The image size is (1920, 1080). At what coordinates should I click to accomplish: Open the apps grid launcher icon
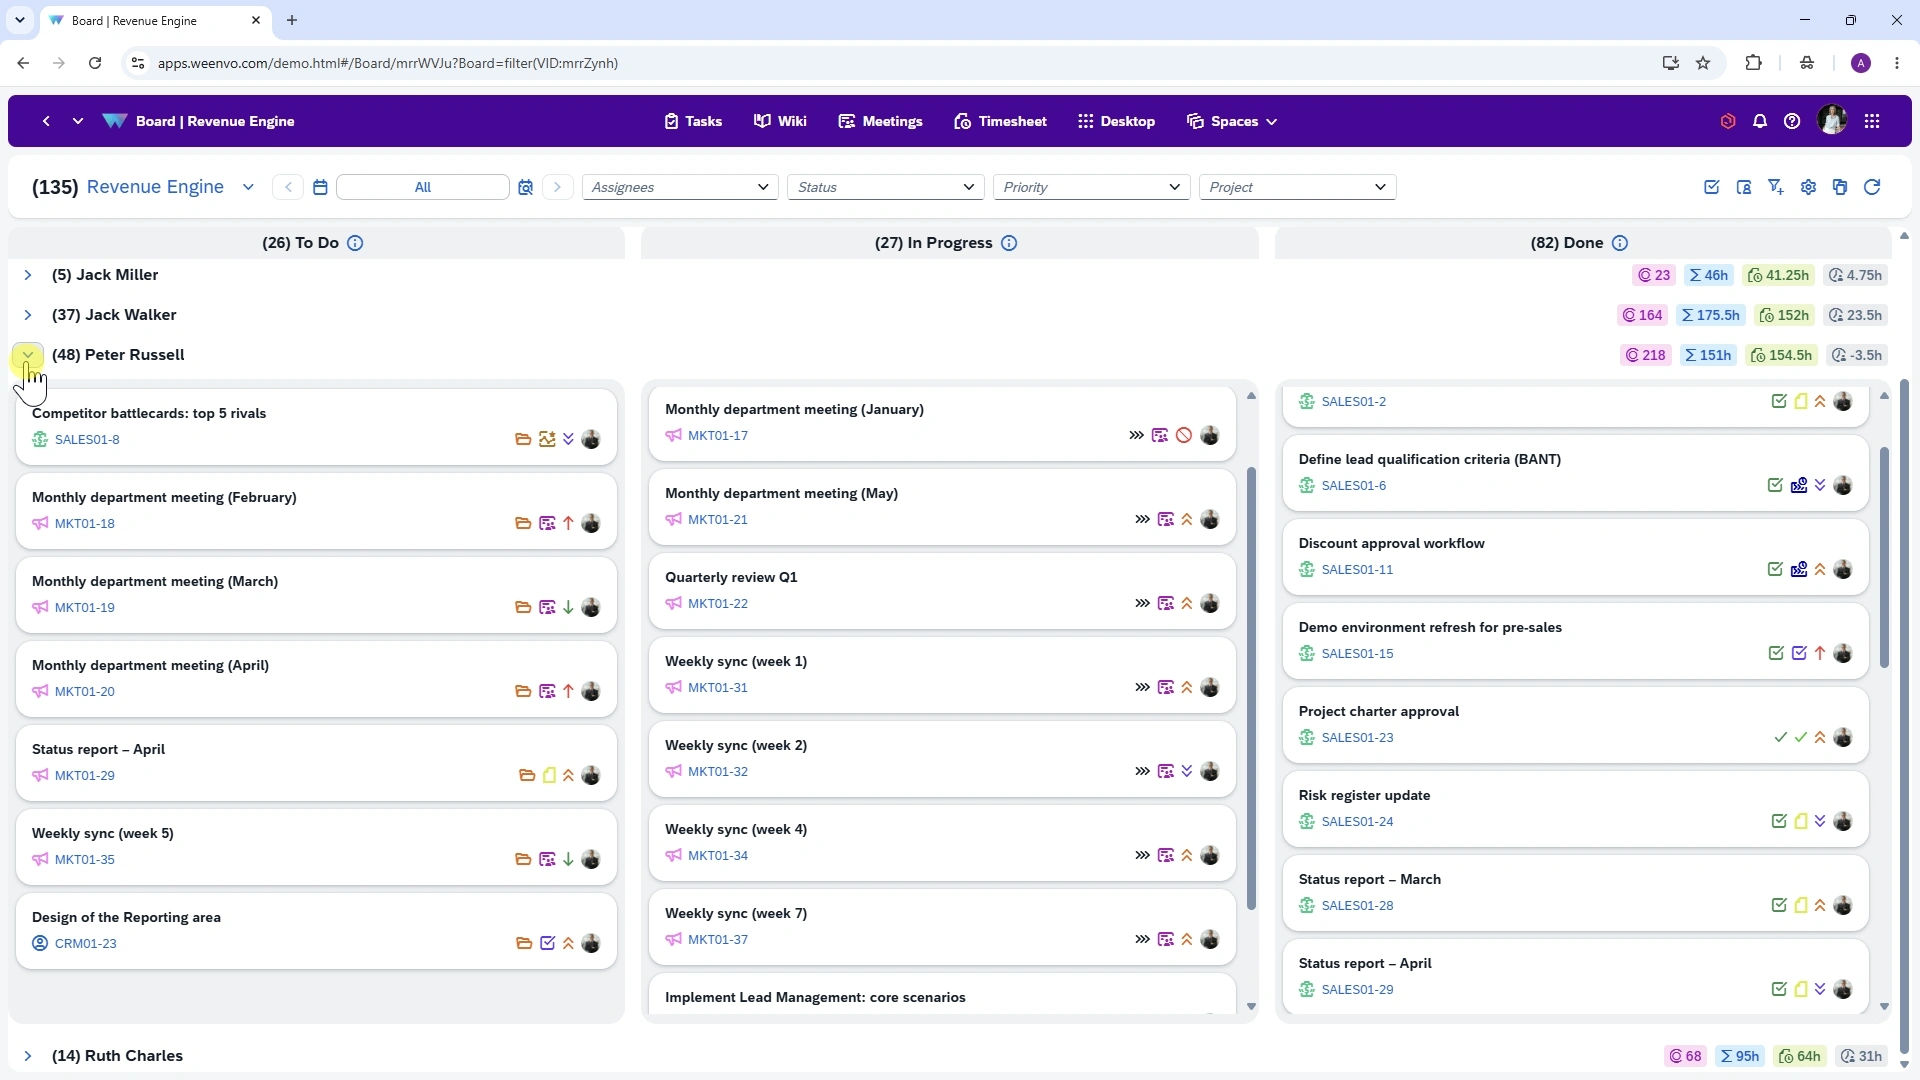click(1872, 121)
